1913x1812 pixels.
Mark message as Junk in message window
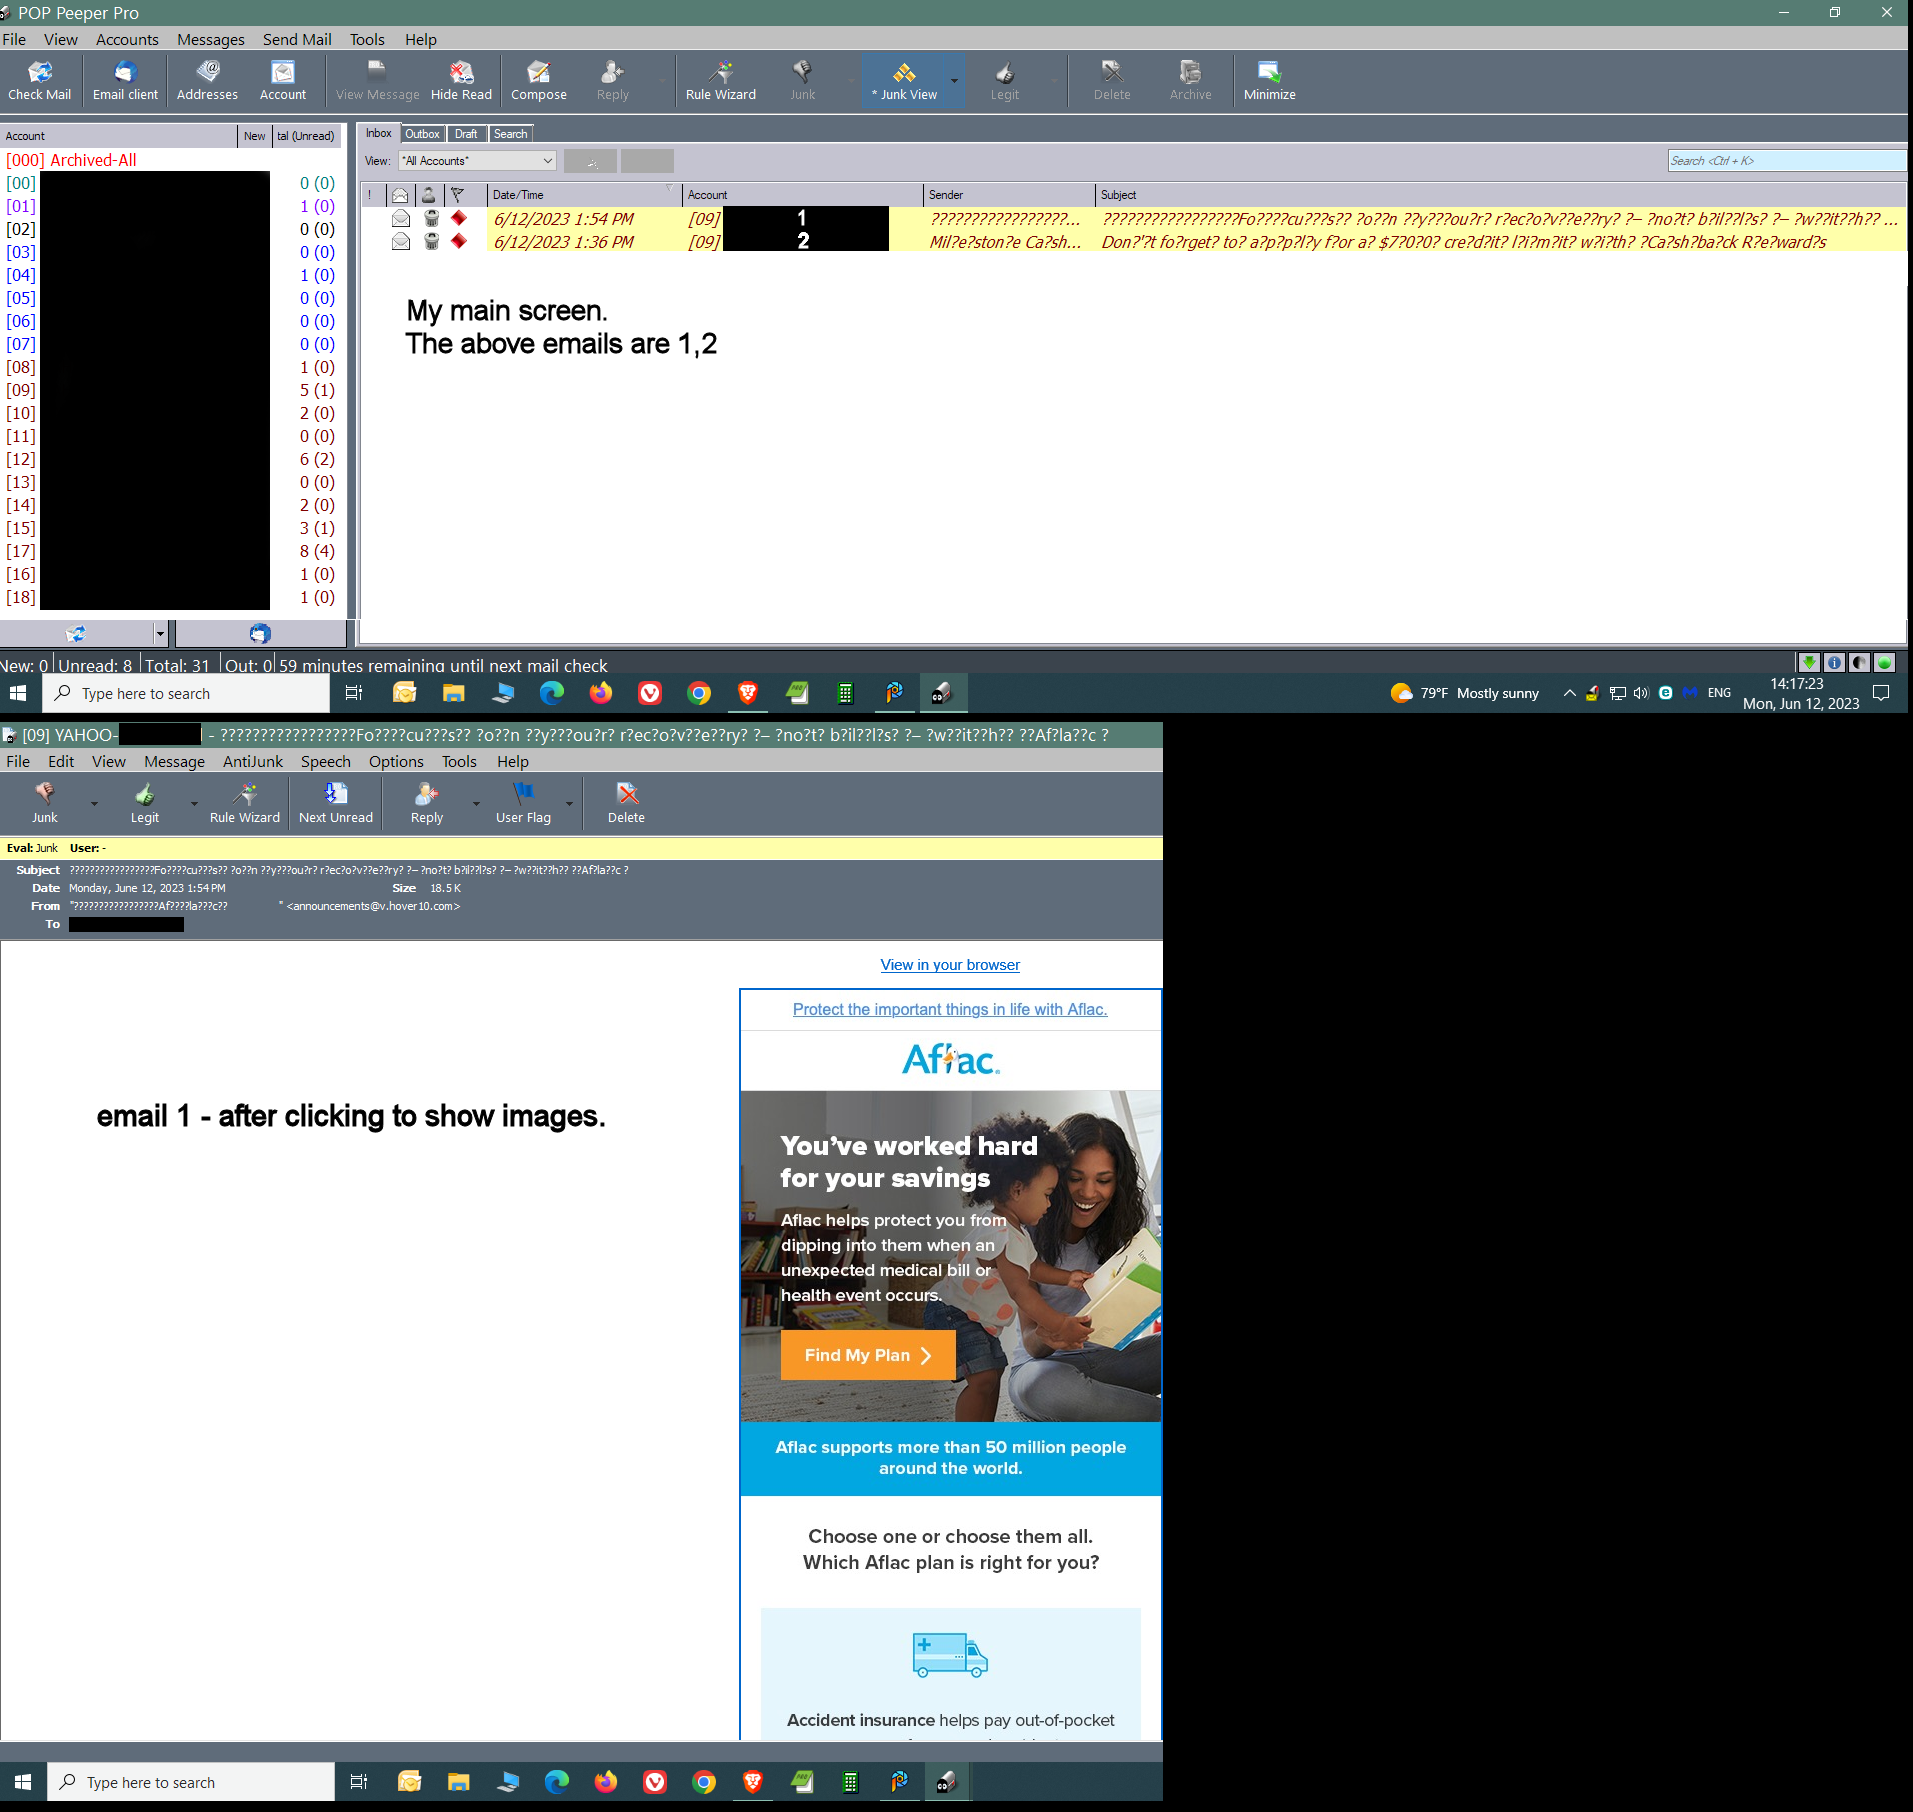(x=44, y=804)
